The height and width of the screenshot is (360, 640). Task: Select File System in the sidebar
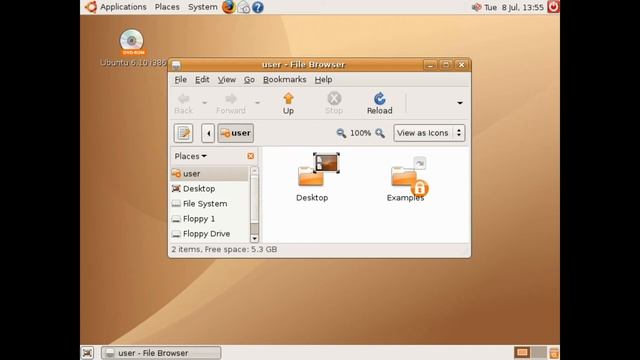point(209,204)
